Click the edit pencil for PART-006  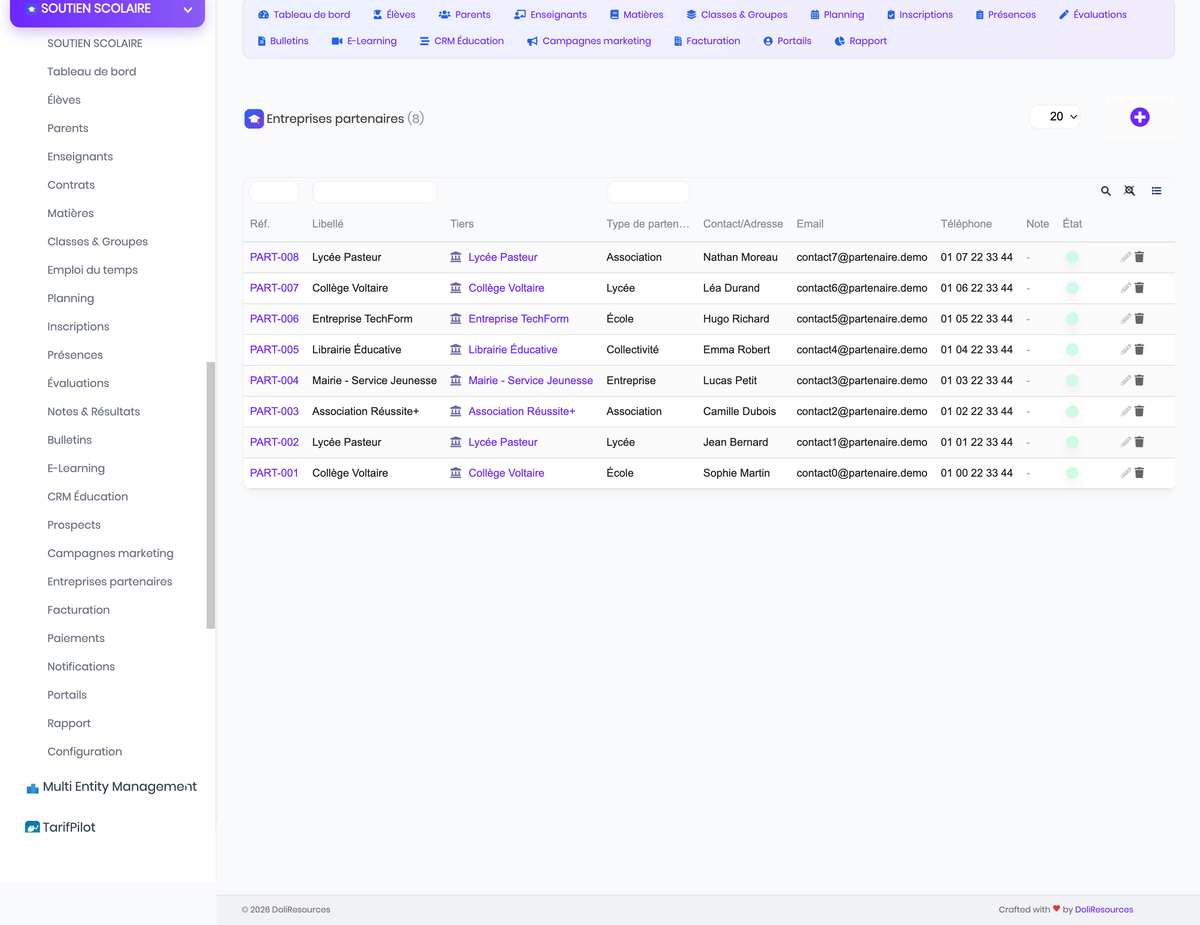(x=1125, y=319)
